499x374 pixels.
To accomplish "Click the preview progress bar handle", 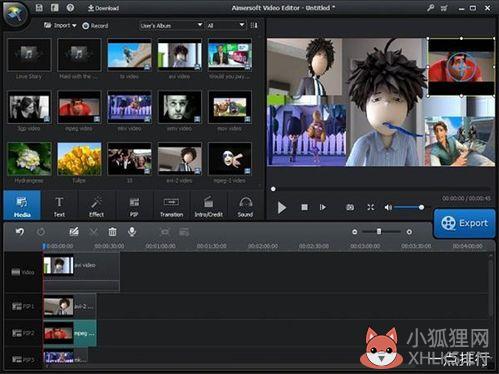I will pos(273,189).
